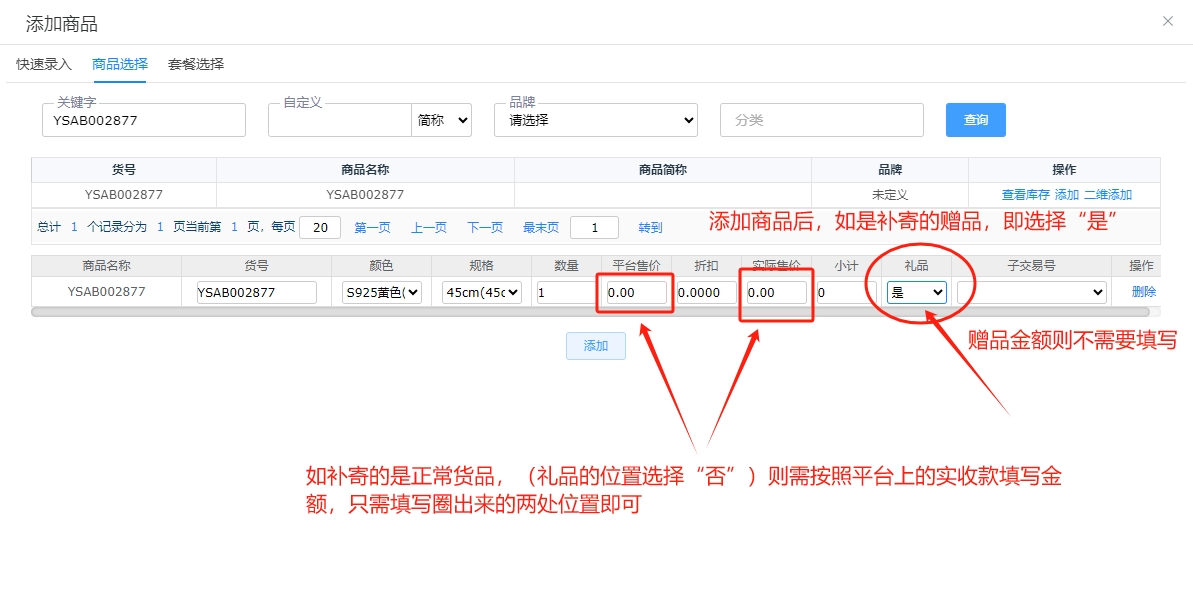The width and height of the screenshot is (1193, 616).
Task: Click the 分类 input field
Action: [821, 120]
